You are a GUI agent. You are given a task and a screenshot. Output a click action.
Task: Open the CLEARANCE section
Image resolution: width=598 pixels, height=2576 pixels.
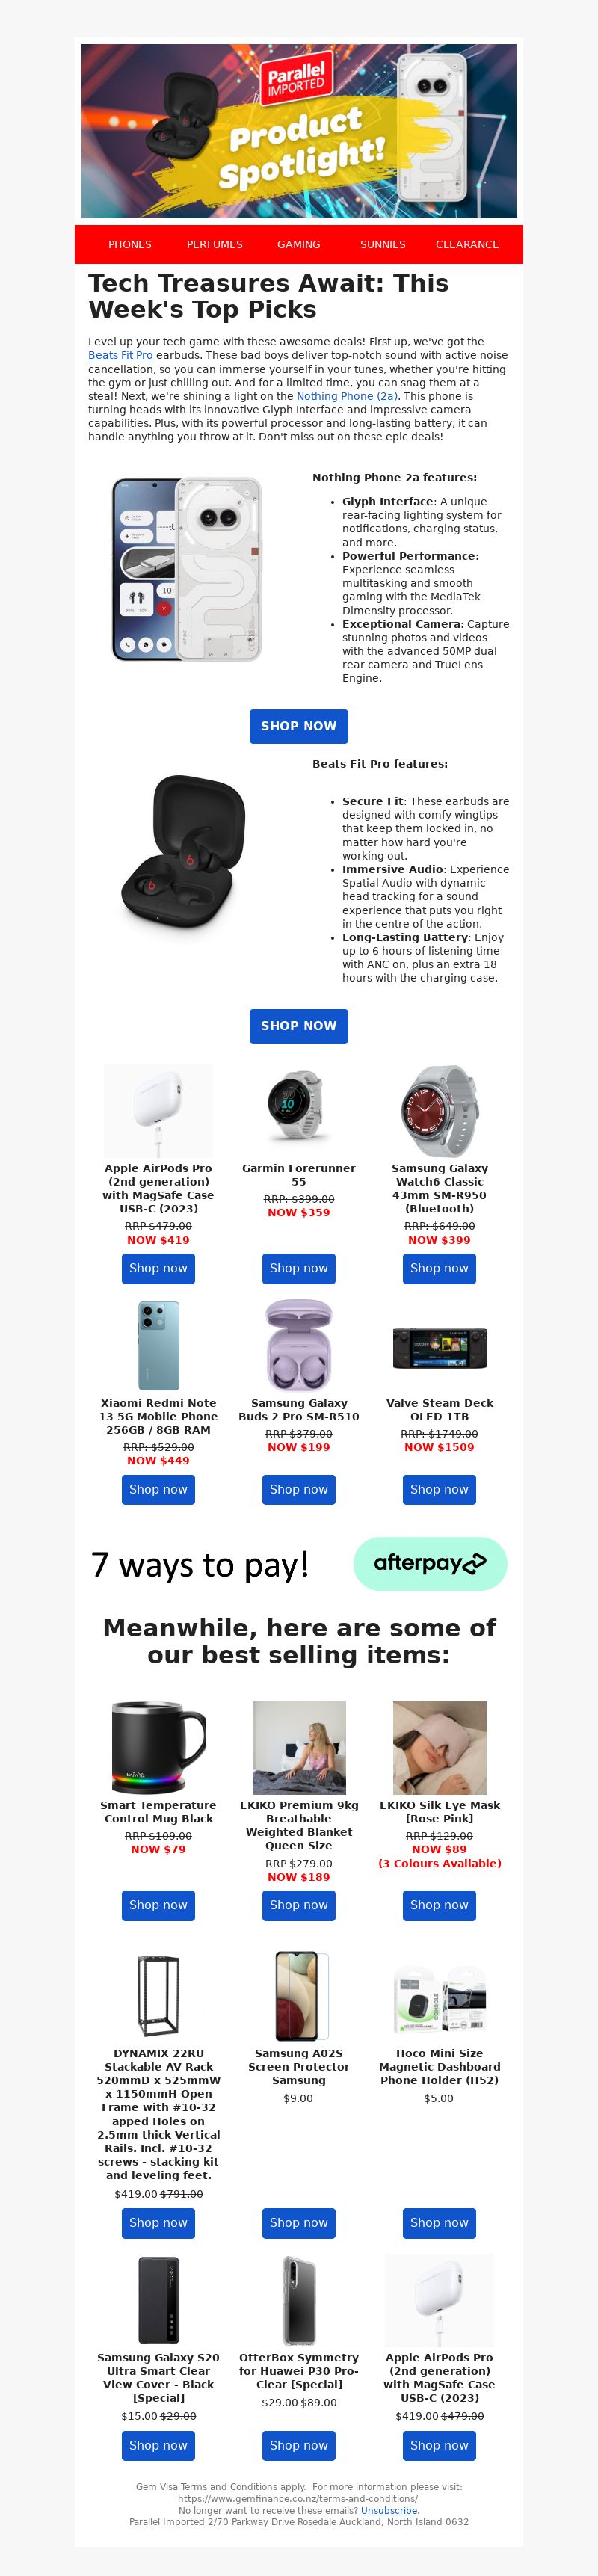(x=467, y=244)
